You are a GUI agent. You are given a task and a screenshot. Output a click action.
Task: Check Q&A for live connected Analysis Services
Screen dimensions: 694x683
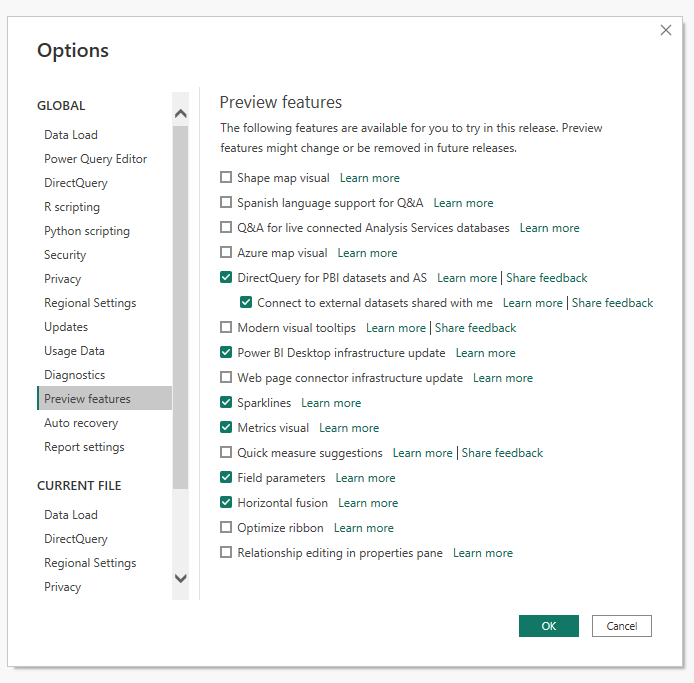click(226, 228)
